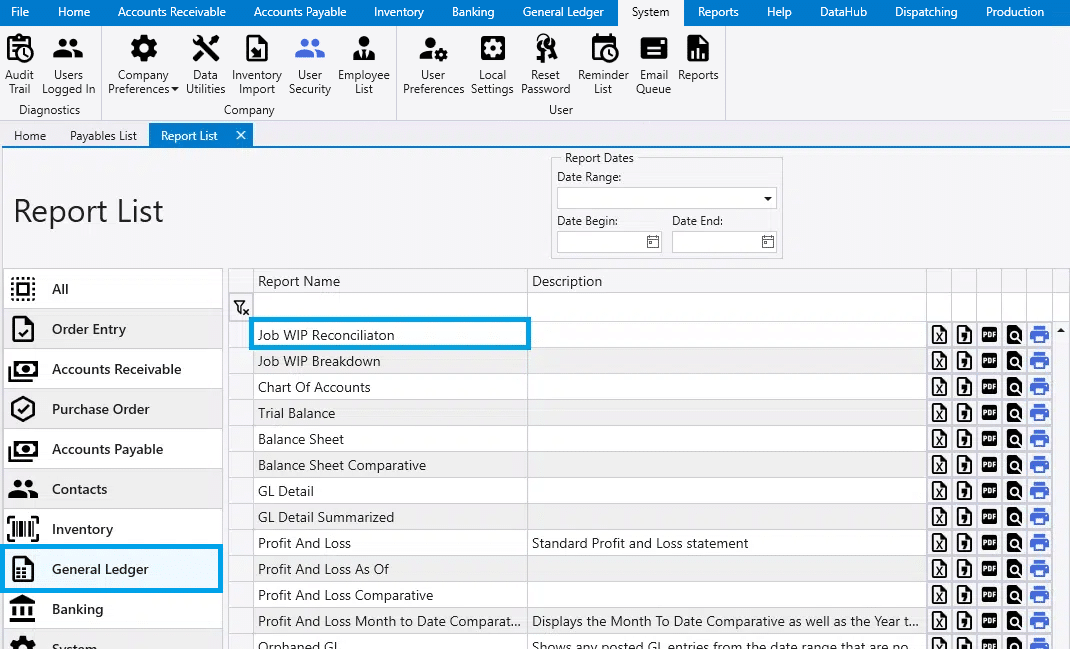
Task: Close the Report List tab
Action: pos(241,135)
